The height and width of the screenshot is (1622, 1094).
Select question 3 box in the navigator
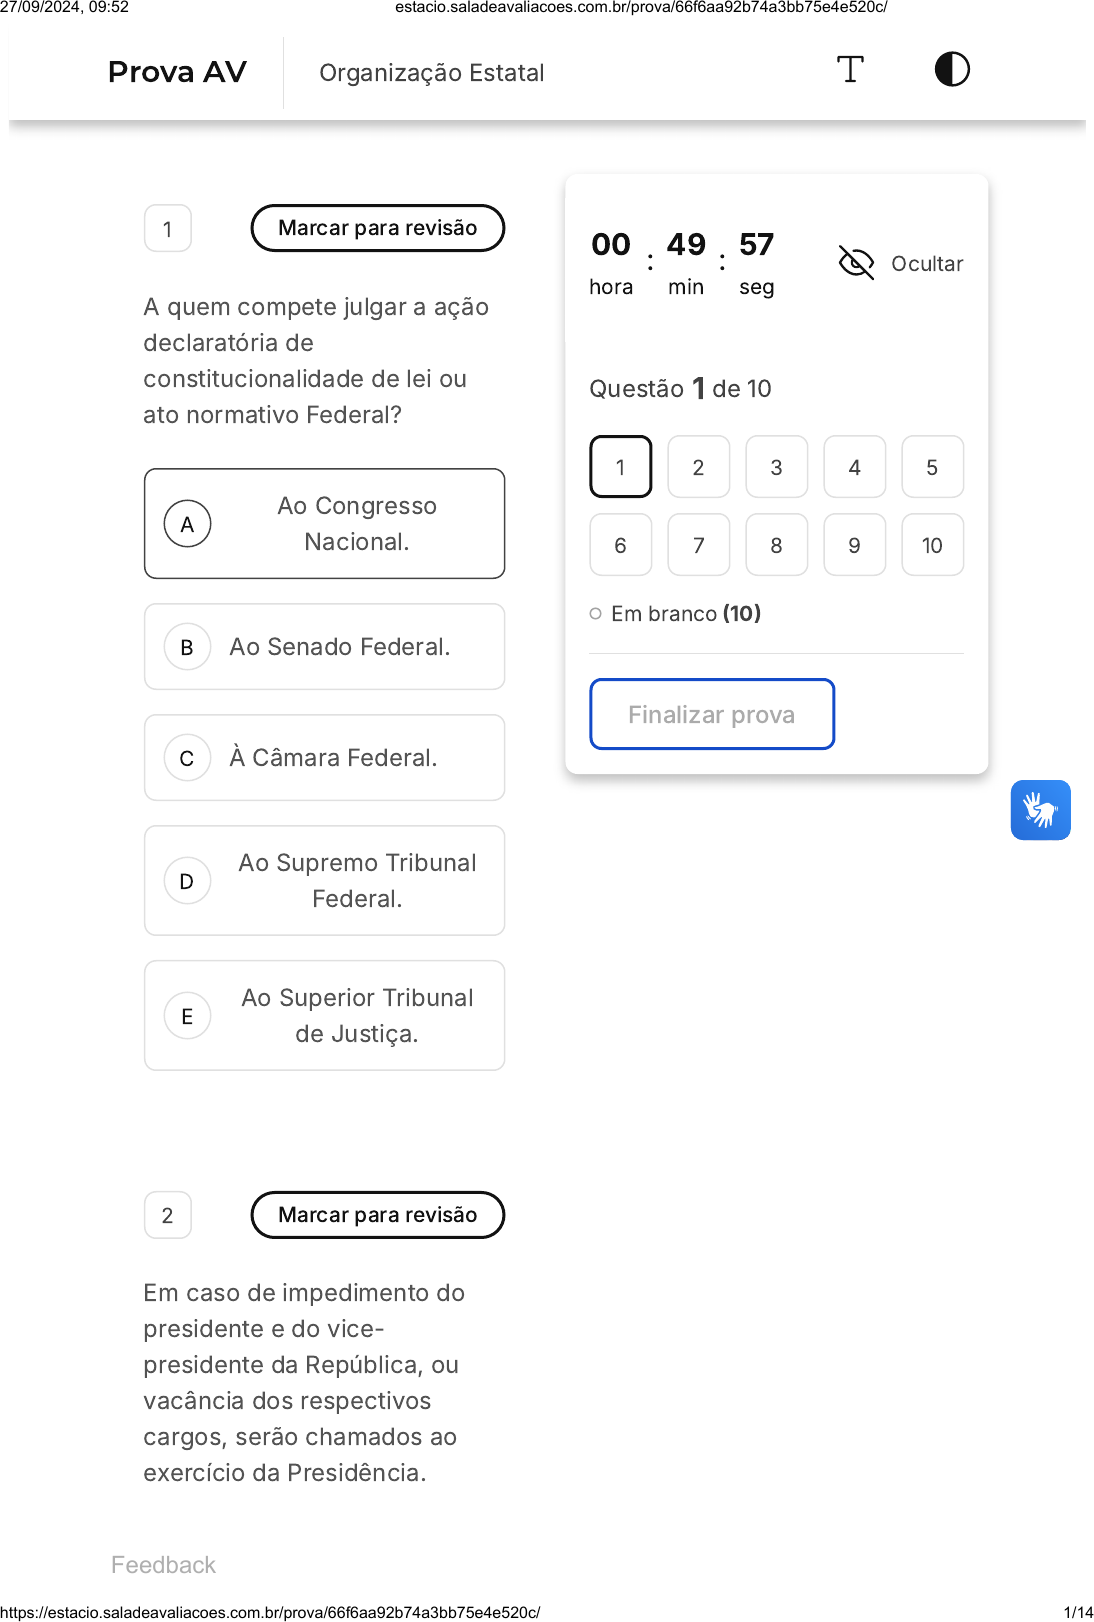click(x=776, y=467)
